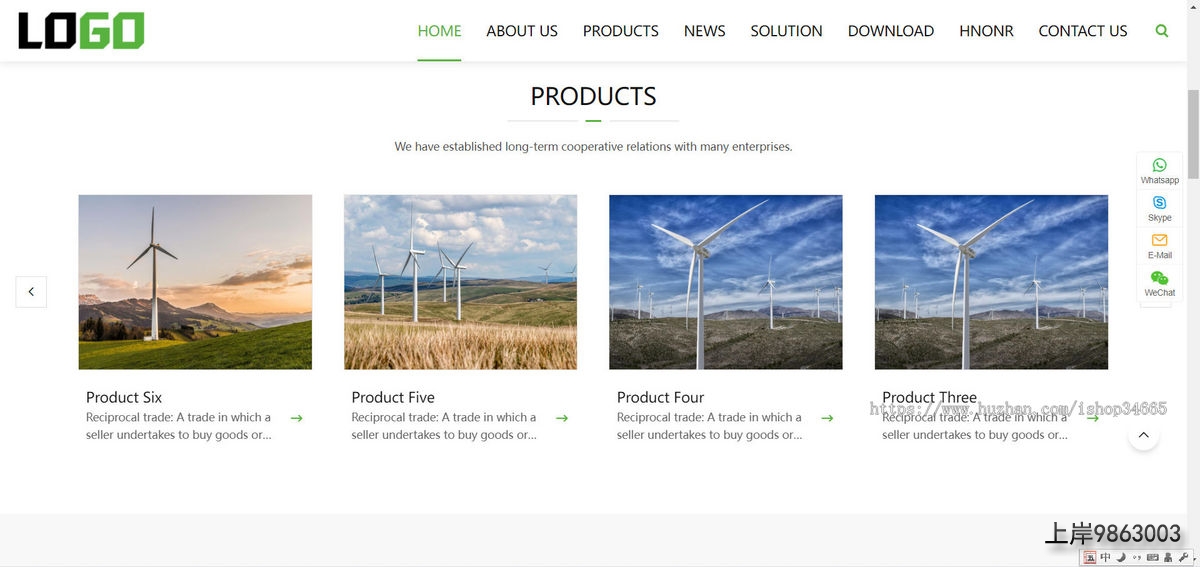1200x567 pixels.
Task: Click the search magnifier icon in header
Action: pyautogui.click(x=1161, y=31)
